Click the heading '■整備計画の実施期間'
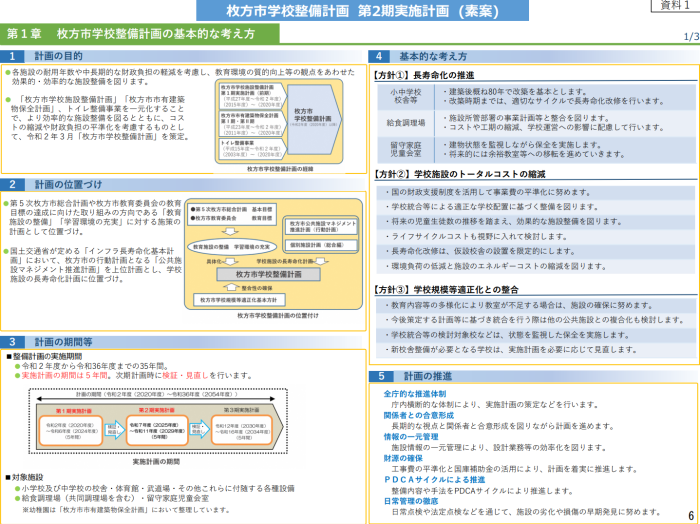Image resolution: width=700 pixels, height=524 pixels. [x=44, y=356]
